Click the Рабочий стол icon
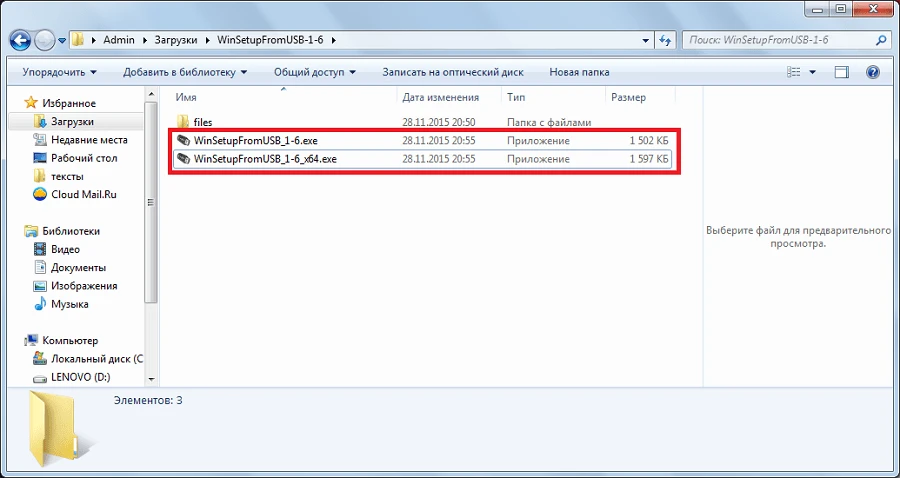 coord(40,158)
